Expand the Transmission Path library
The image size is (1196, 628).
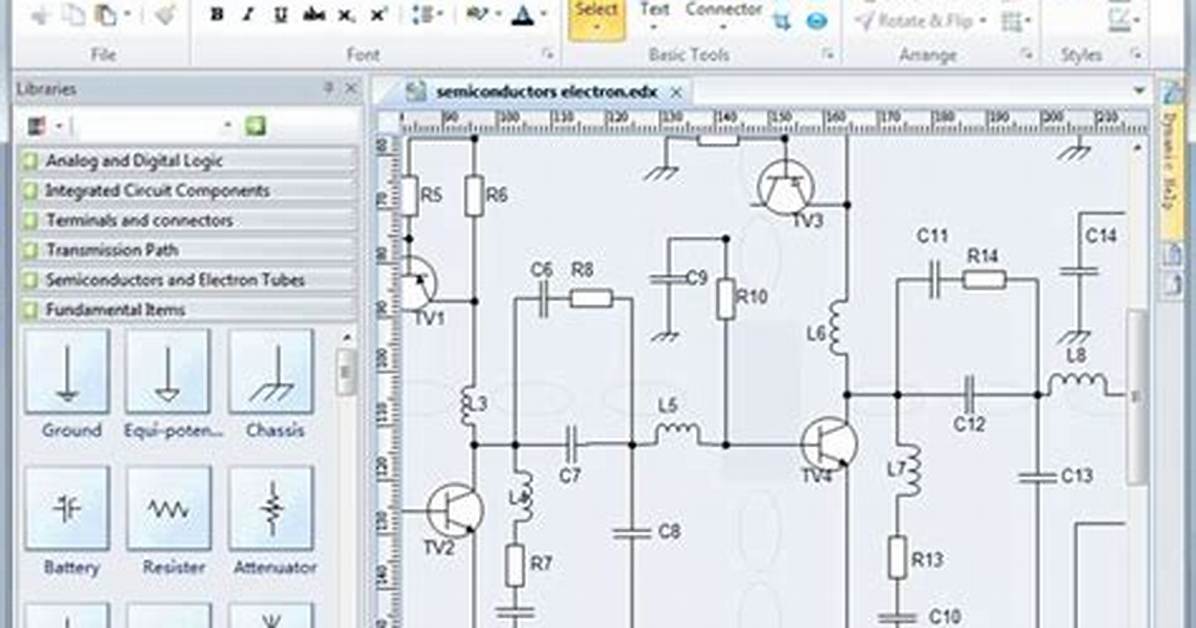[188, 250]
